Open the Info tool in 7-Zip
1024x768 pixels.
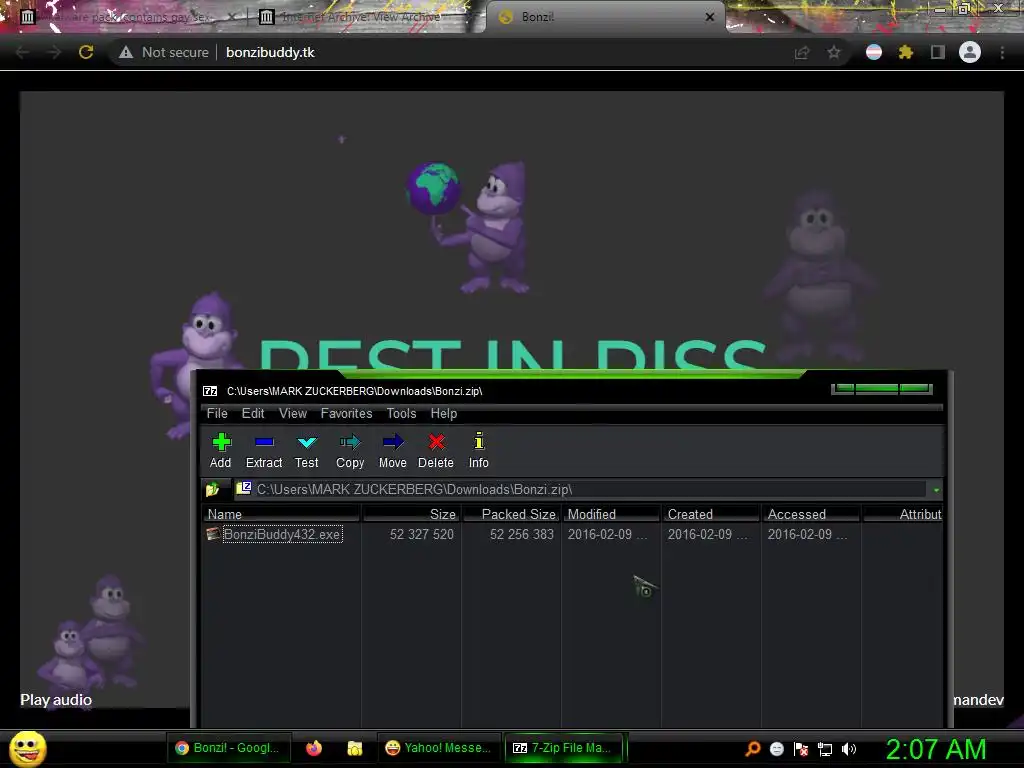click(479, 451)
